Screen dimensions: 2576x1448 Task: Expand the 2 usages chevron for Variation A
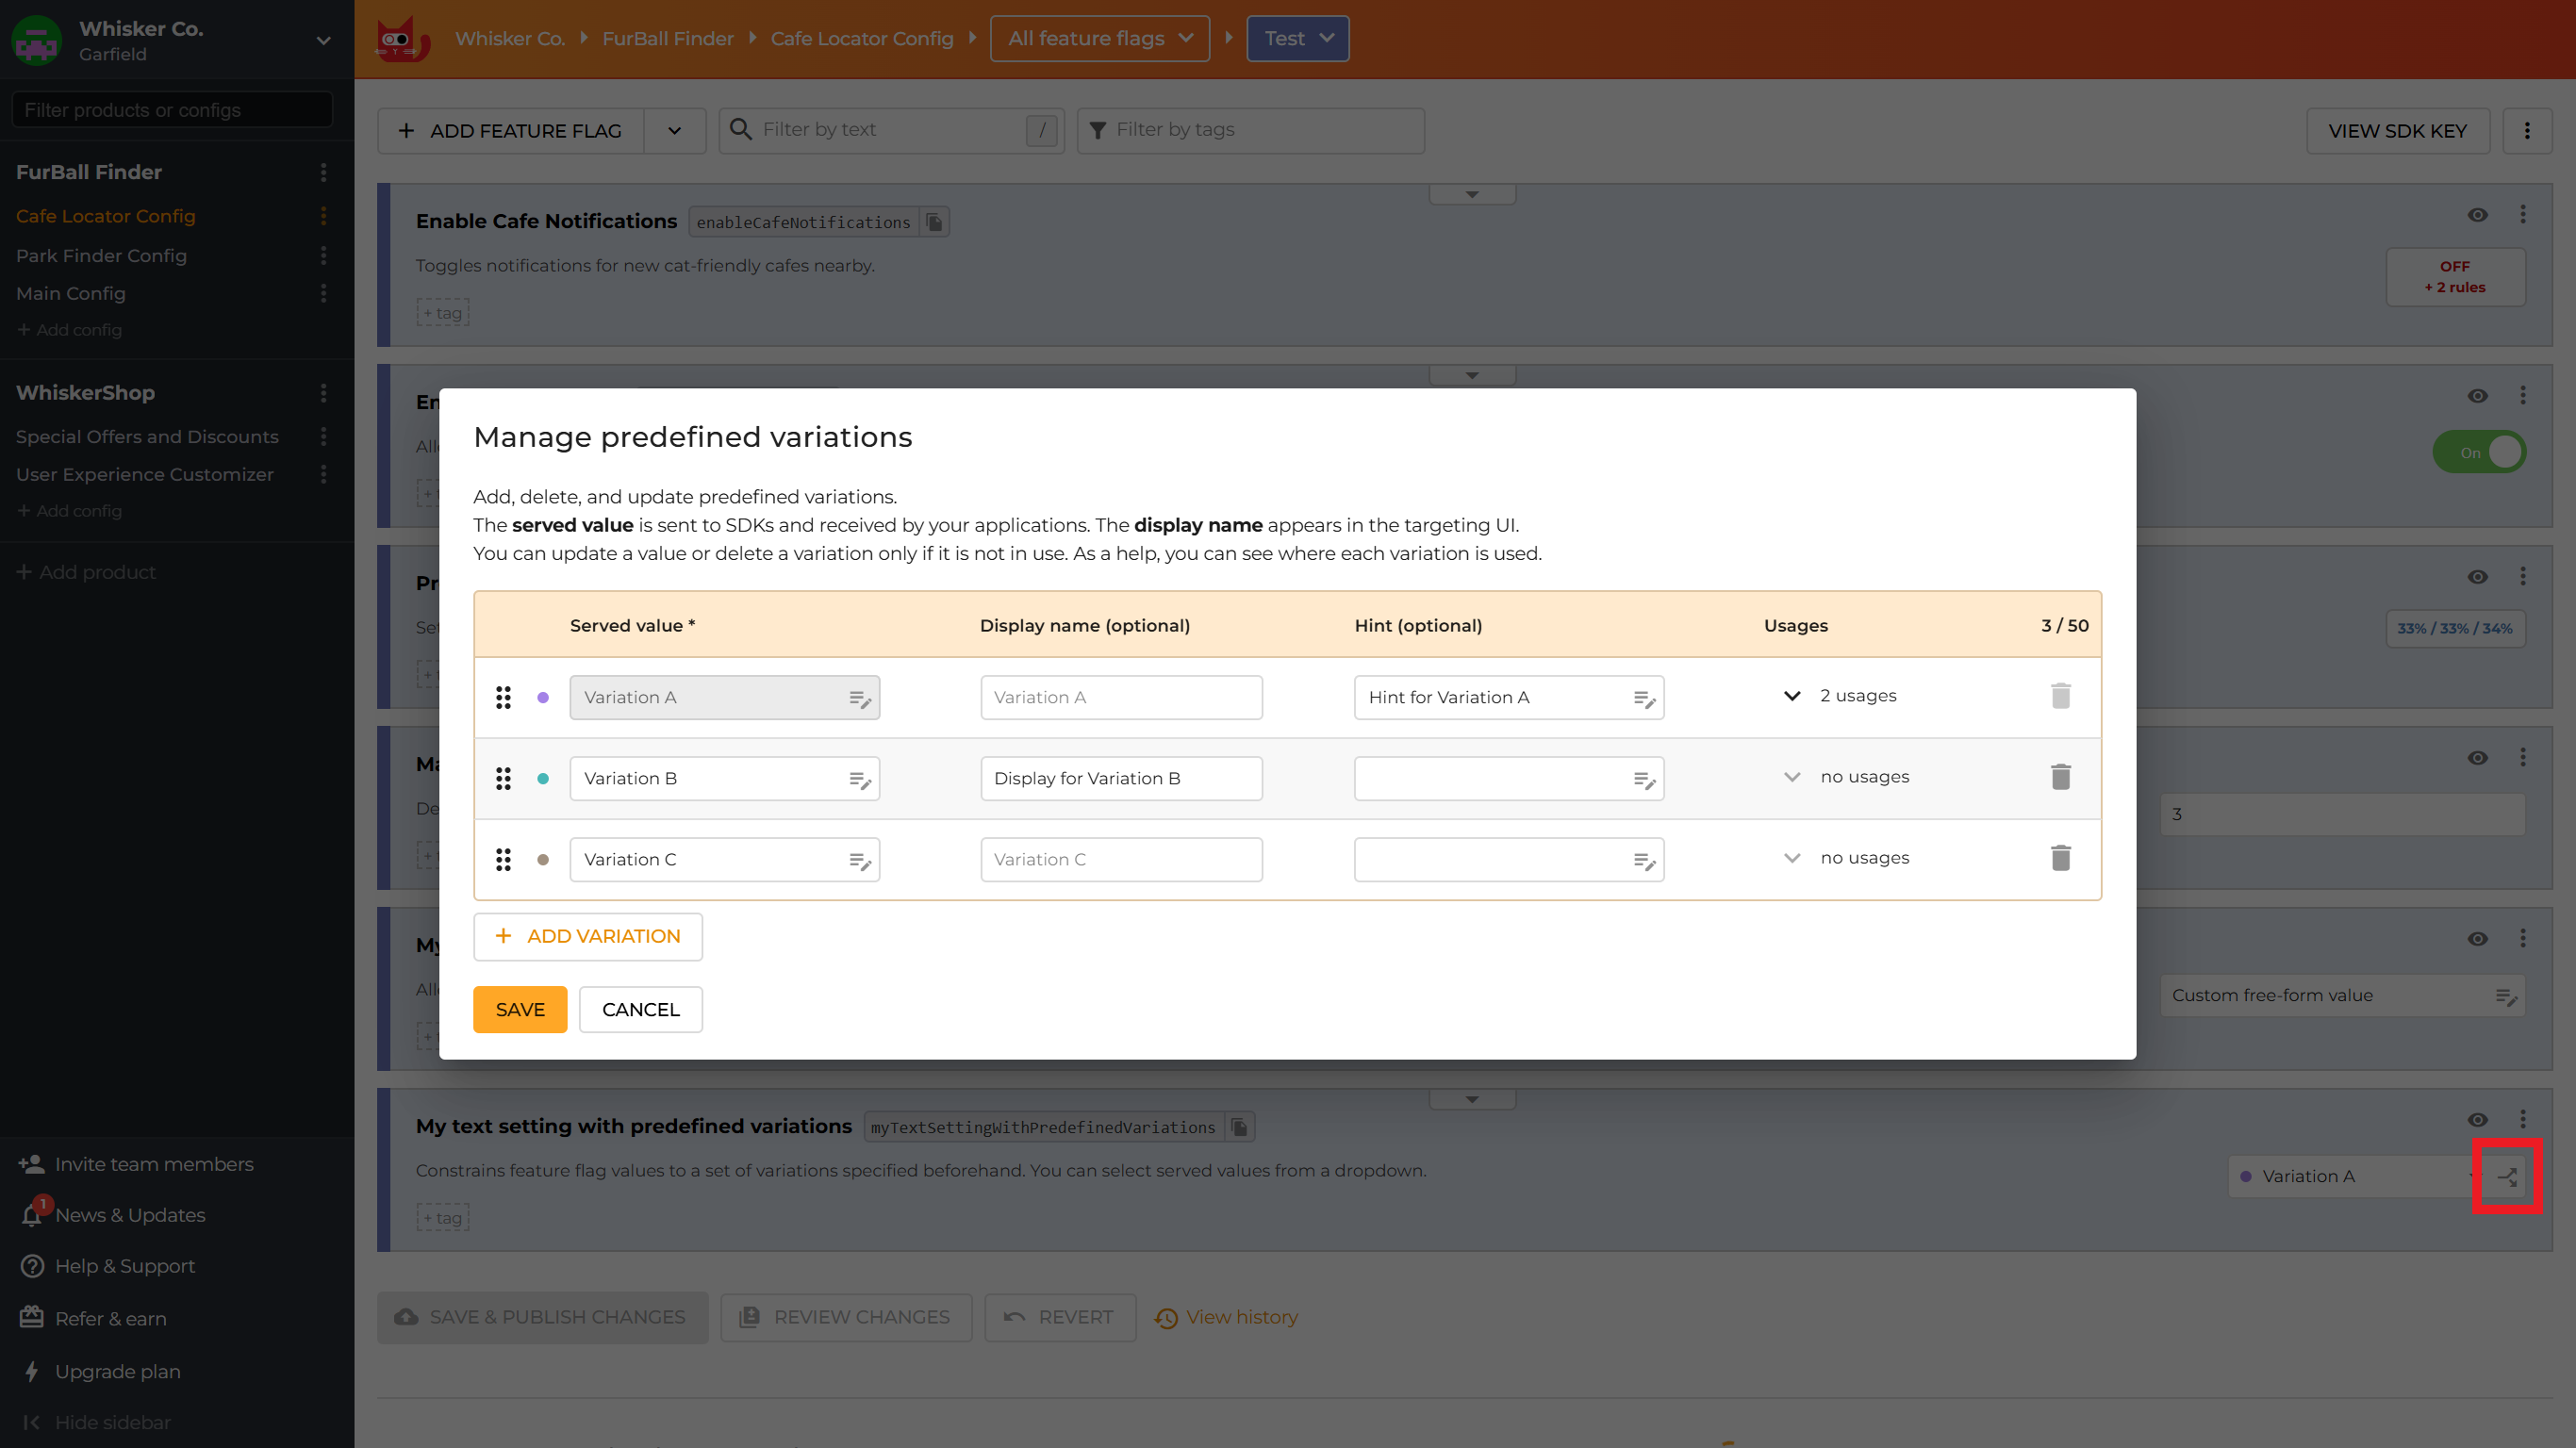(x=1791, y=696)
